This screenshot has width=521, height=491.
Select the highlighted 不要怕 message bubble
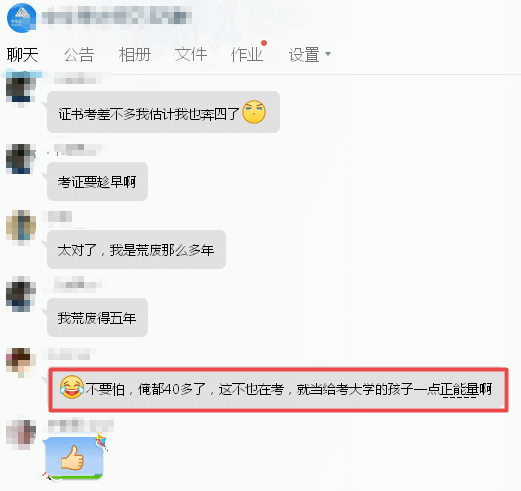(278, 390)
